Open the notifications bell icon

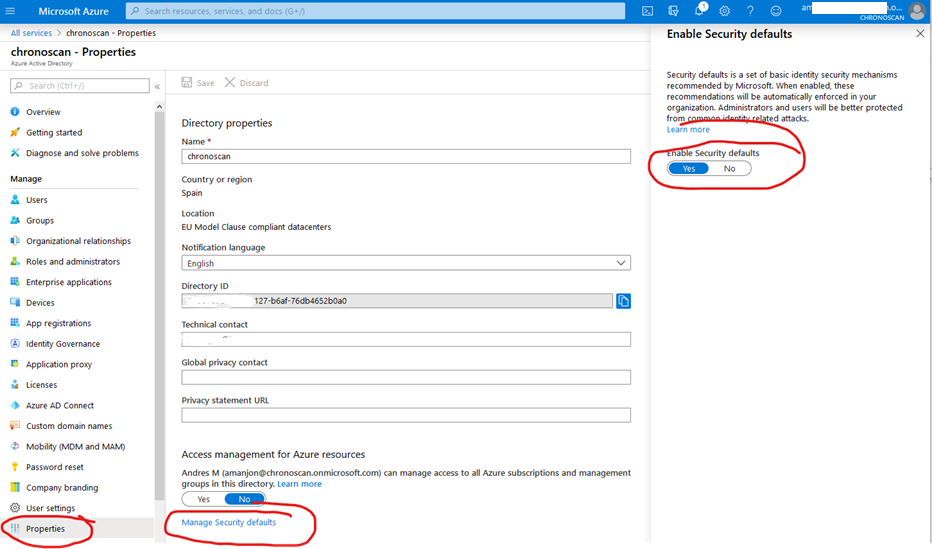699,11
